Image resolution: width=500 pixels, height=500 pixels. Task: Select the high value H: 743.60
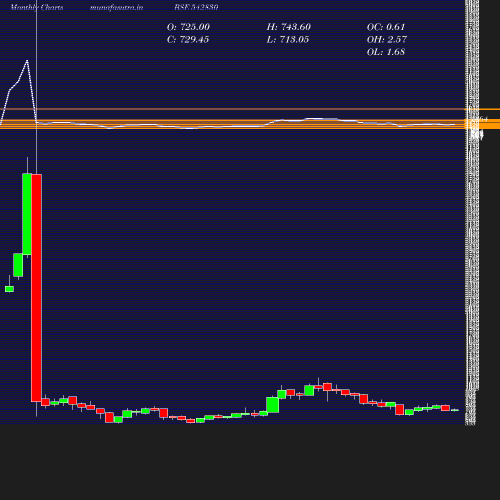(x=289, y=27)
